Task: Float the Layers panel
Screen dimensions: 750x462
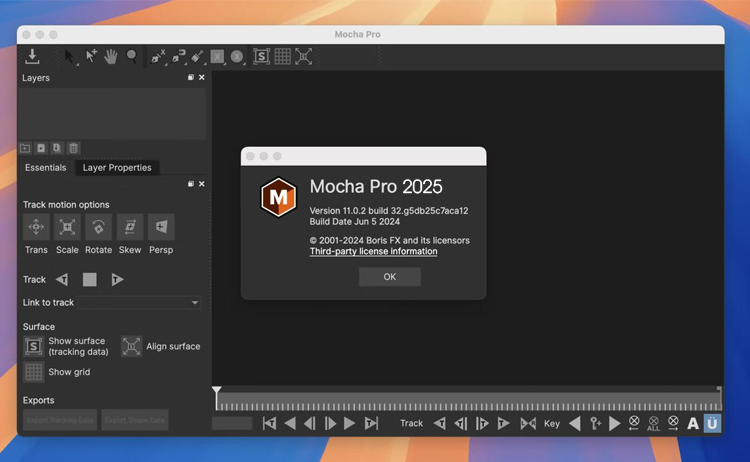Action: 191,77
